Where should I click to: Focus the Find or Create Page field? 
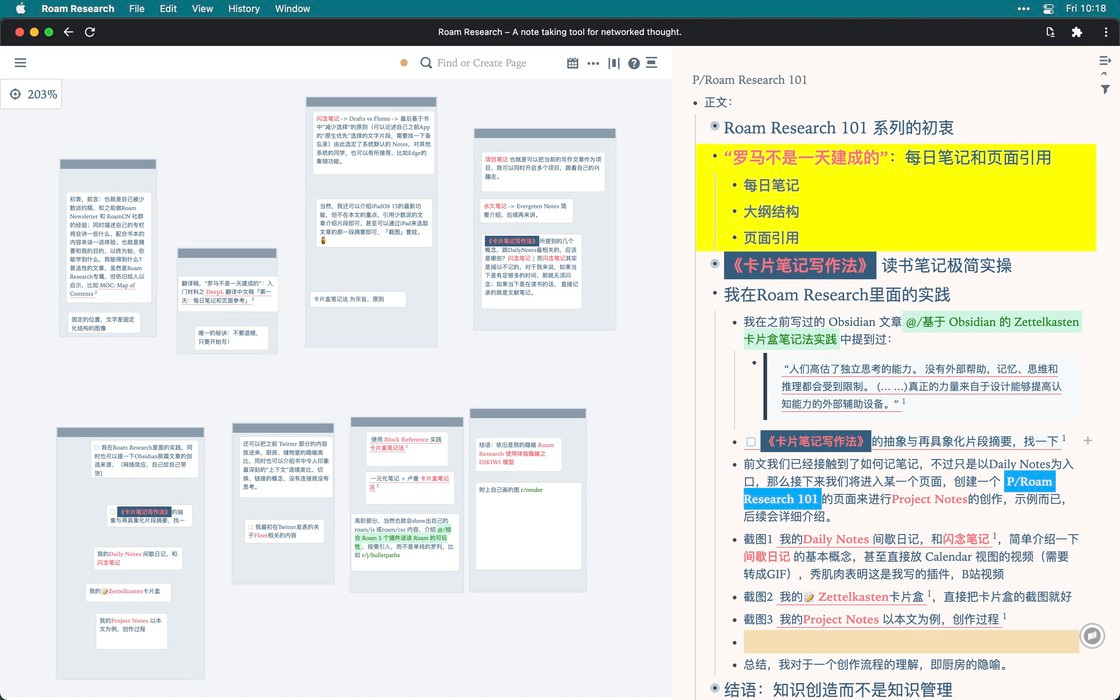(x=481, y=63)
